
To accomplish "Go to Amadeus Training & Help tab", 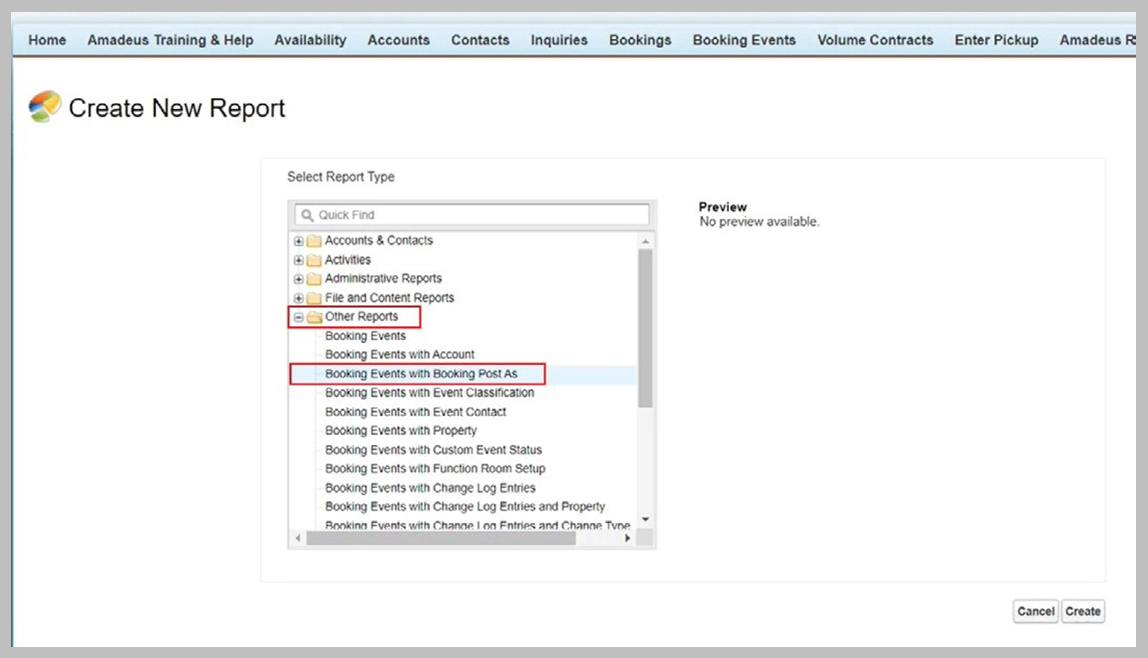I will click(x=171, y=40).
